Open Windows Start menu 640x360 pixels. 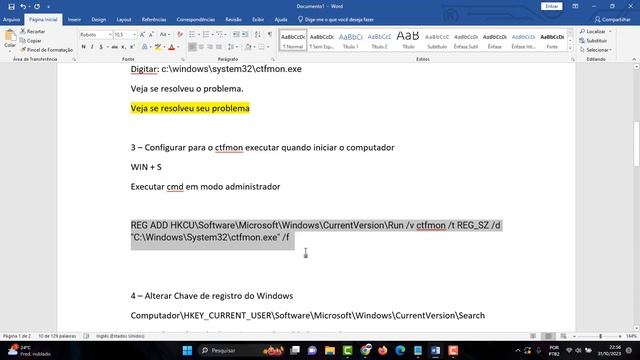click(187, 350)
